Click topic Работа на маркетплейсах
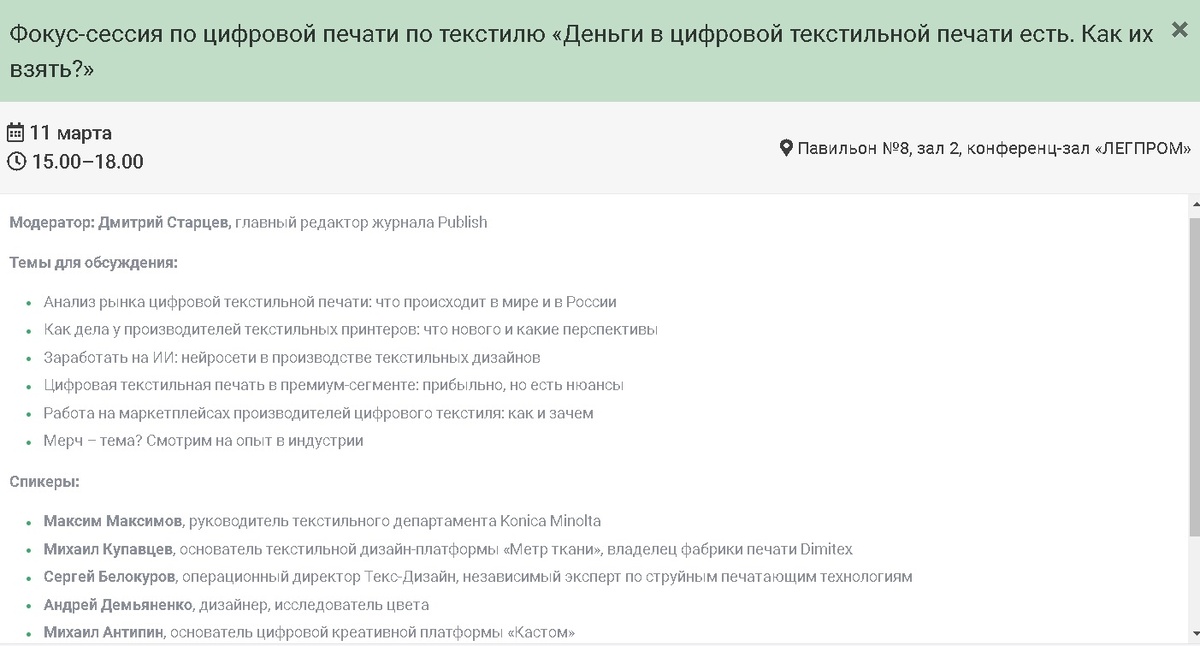1200x646 pixels. tap(319, 413)
